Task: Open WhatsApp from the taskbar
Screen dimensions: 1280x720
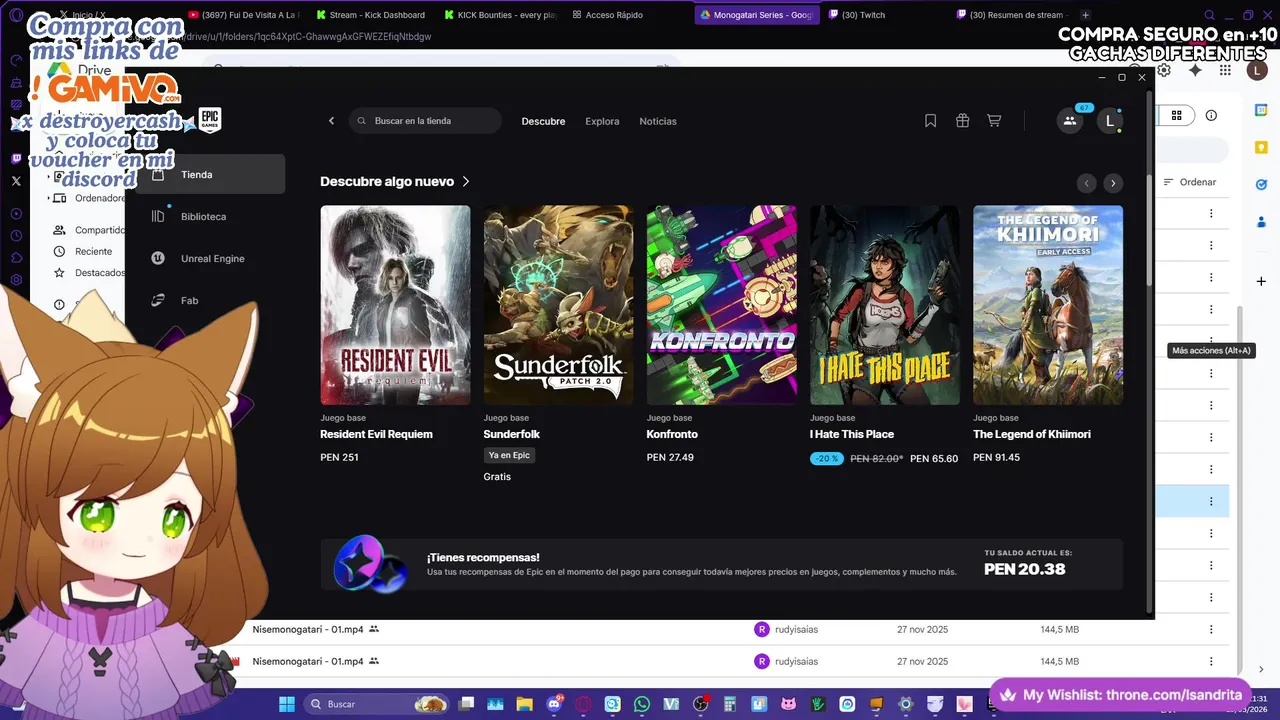Action: point(642,704)
